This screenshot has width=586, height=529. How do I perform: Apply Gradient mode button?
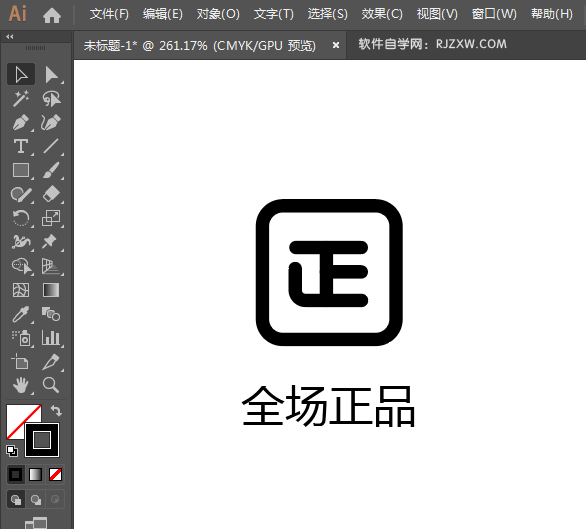[x=36, y=475]
